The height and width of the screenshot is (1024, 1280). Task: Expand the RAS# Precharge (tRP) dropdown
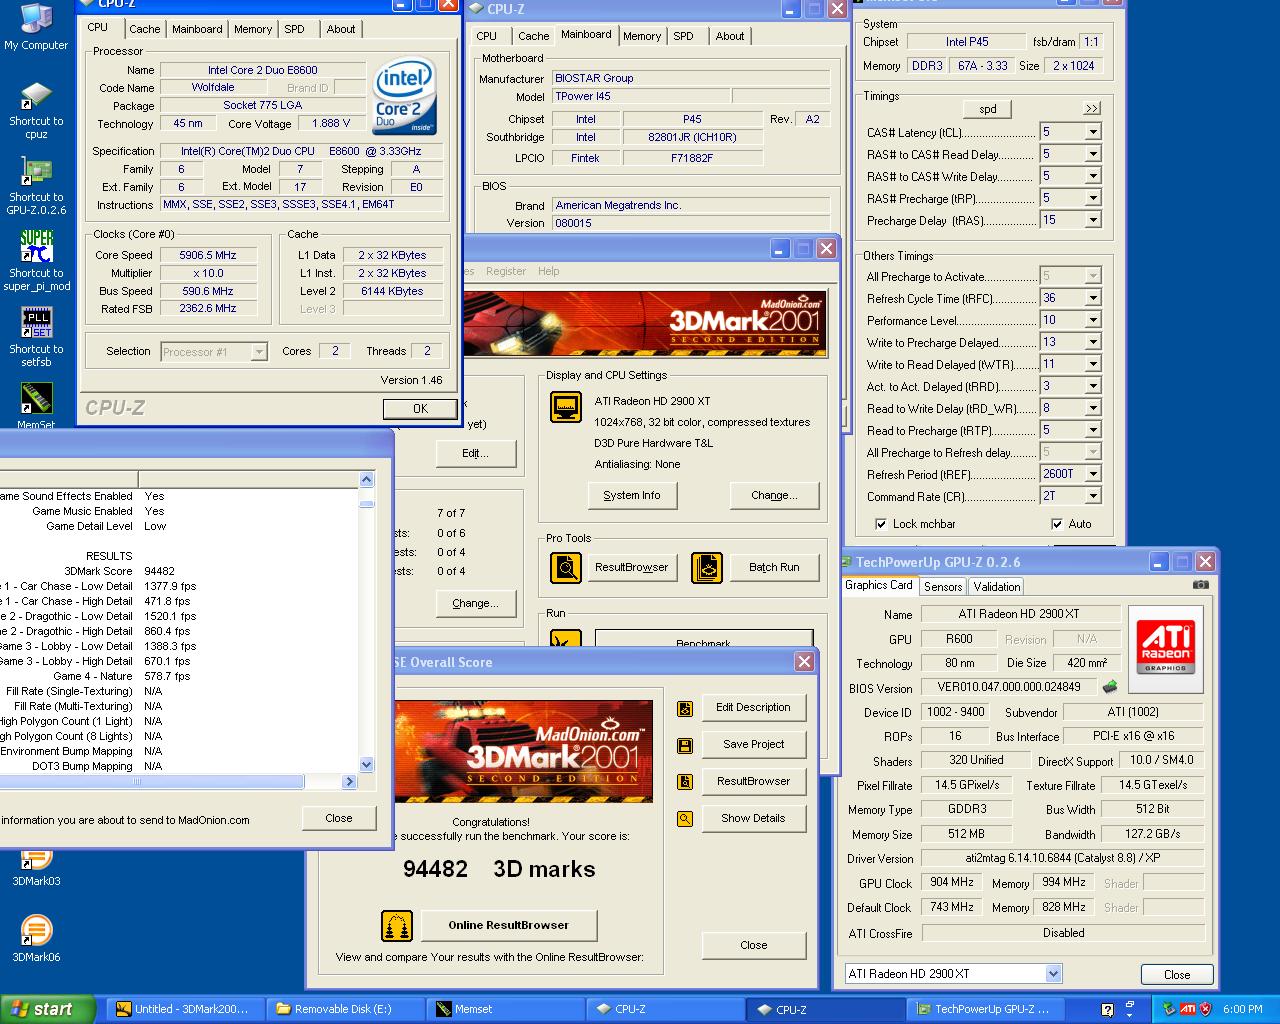1093,198
